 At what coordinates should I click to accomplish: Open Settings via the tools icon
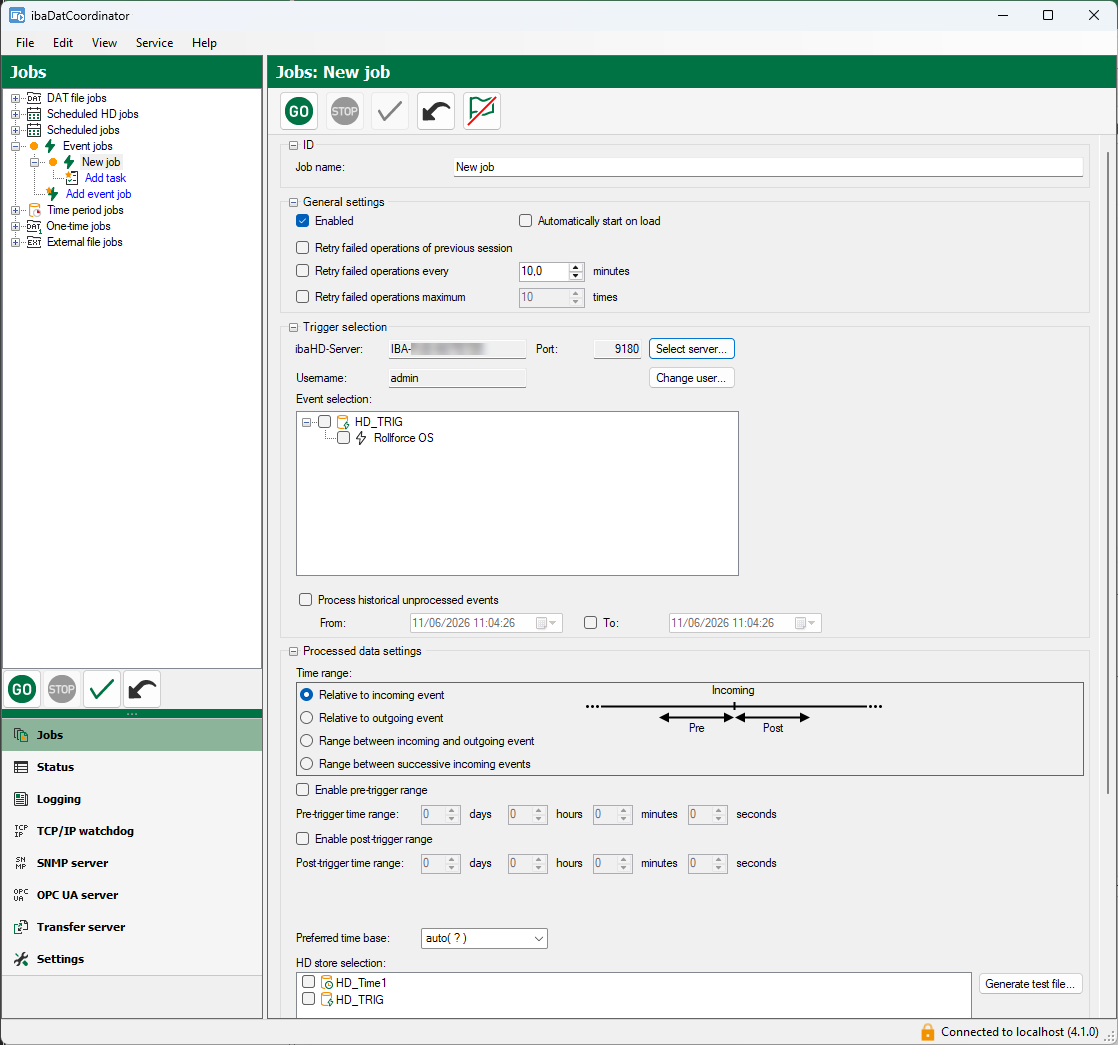tap(21, 959)
